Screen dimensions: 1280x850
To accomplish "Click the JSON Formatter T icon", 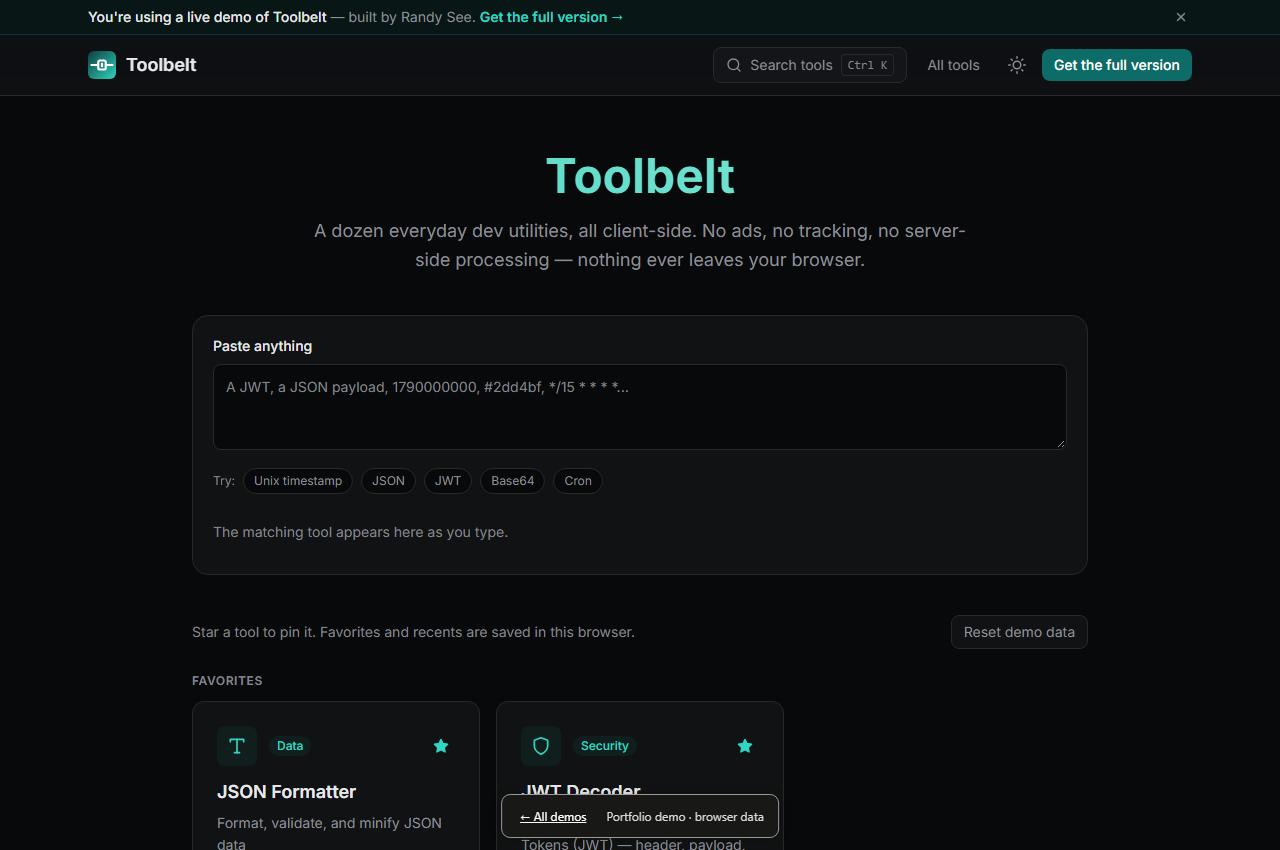I will coord(237,746).
